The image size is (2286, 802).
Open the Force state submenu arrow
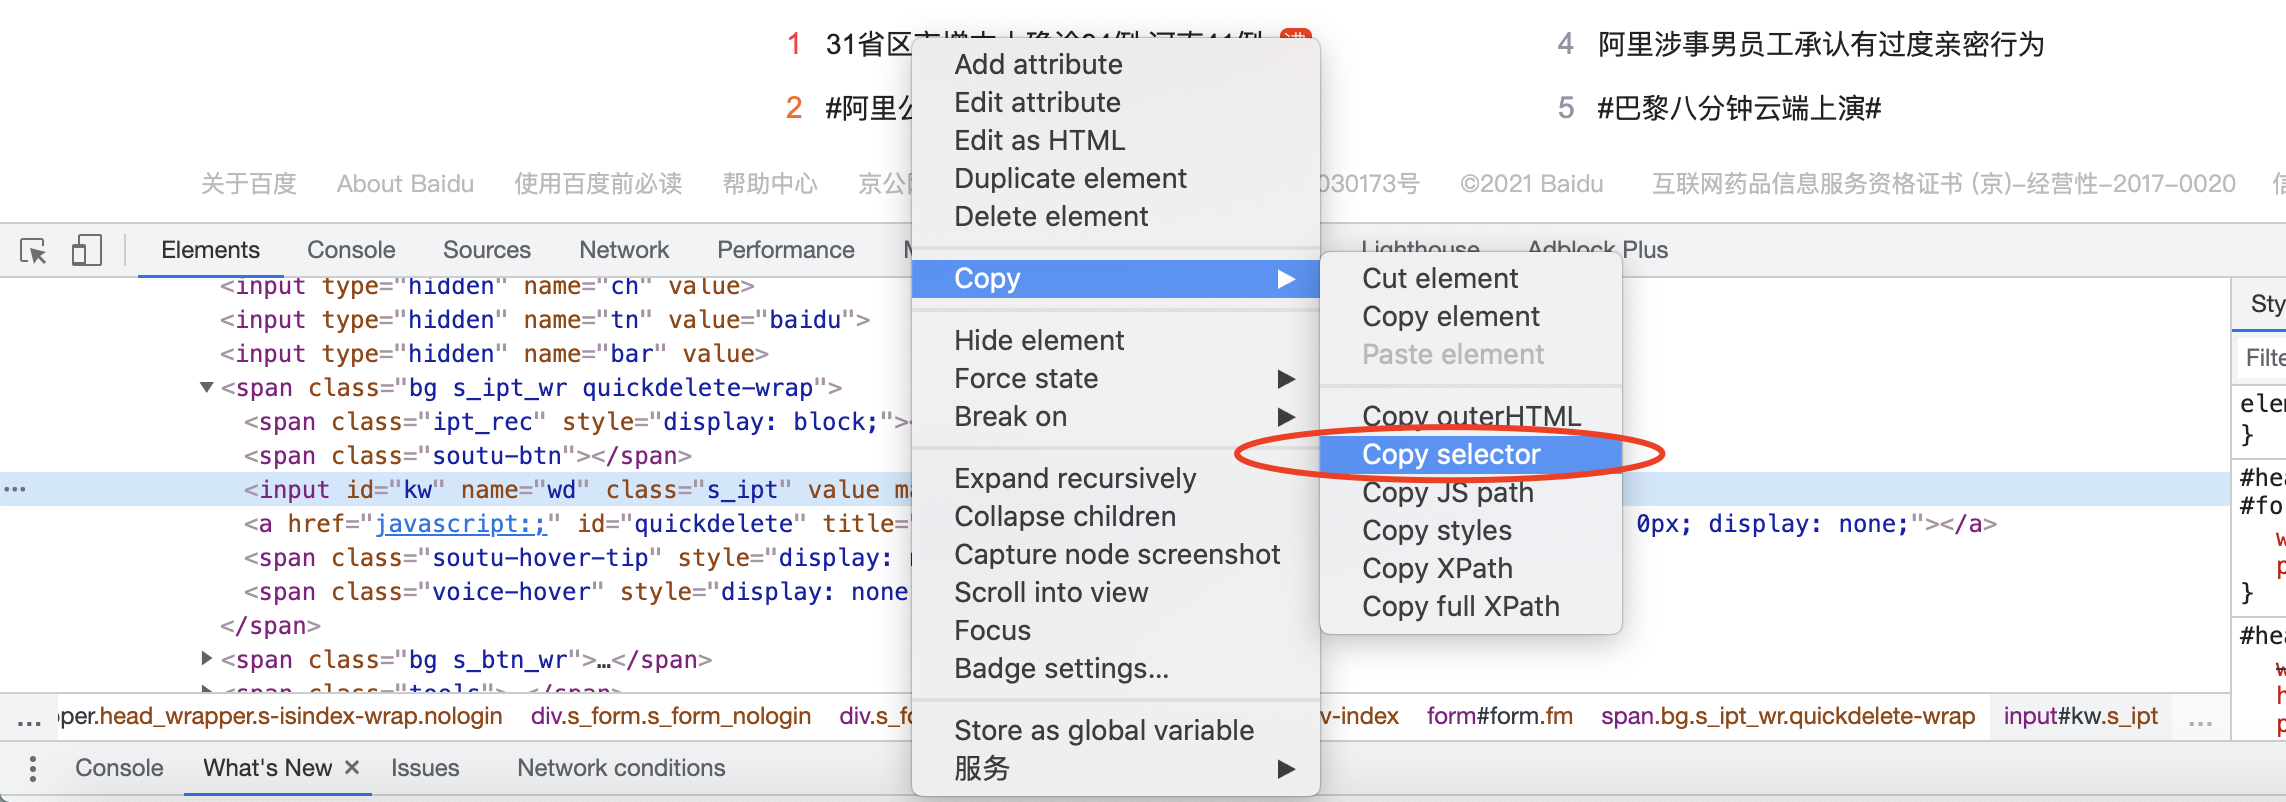click(x=1286, y=379)
